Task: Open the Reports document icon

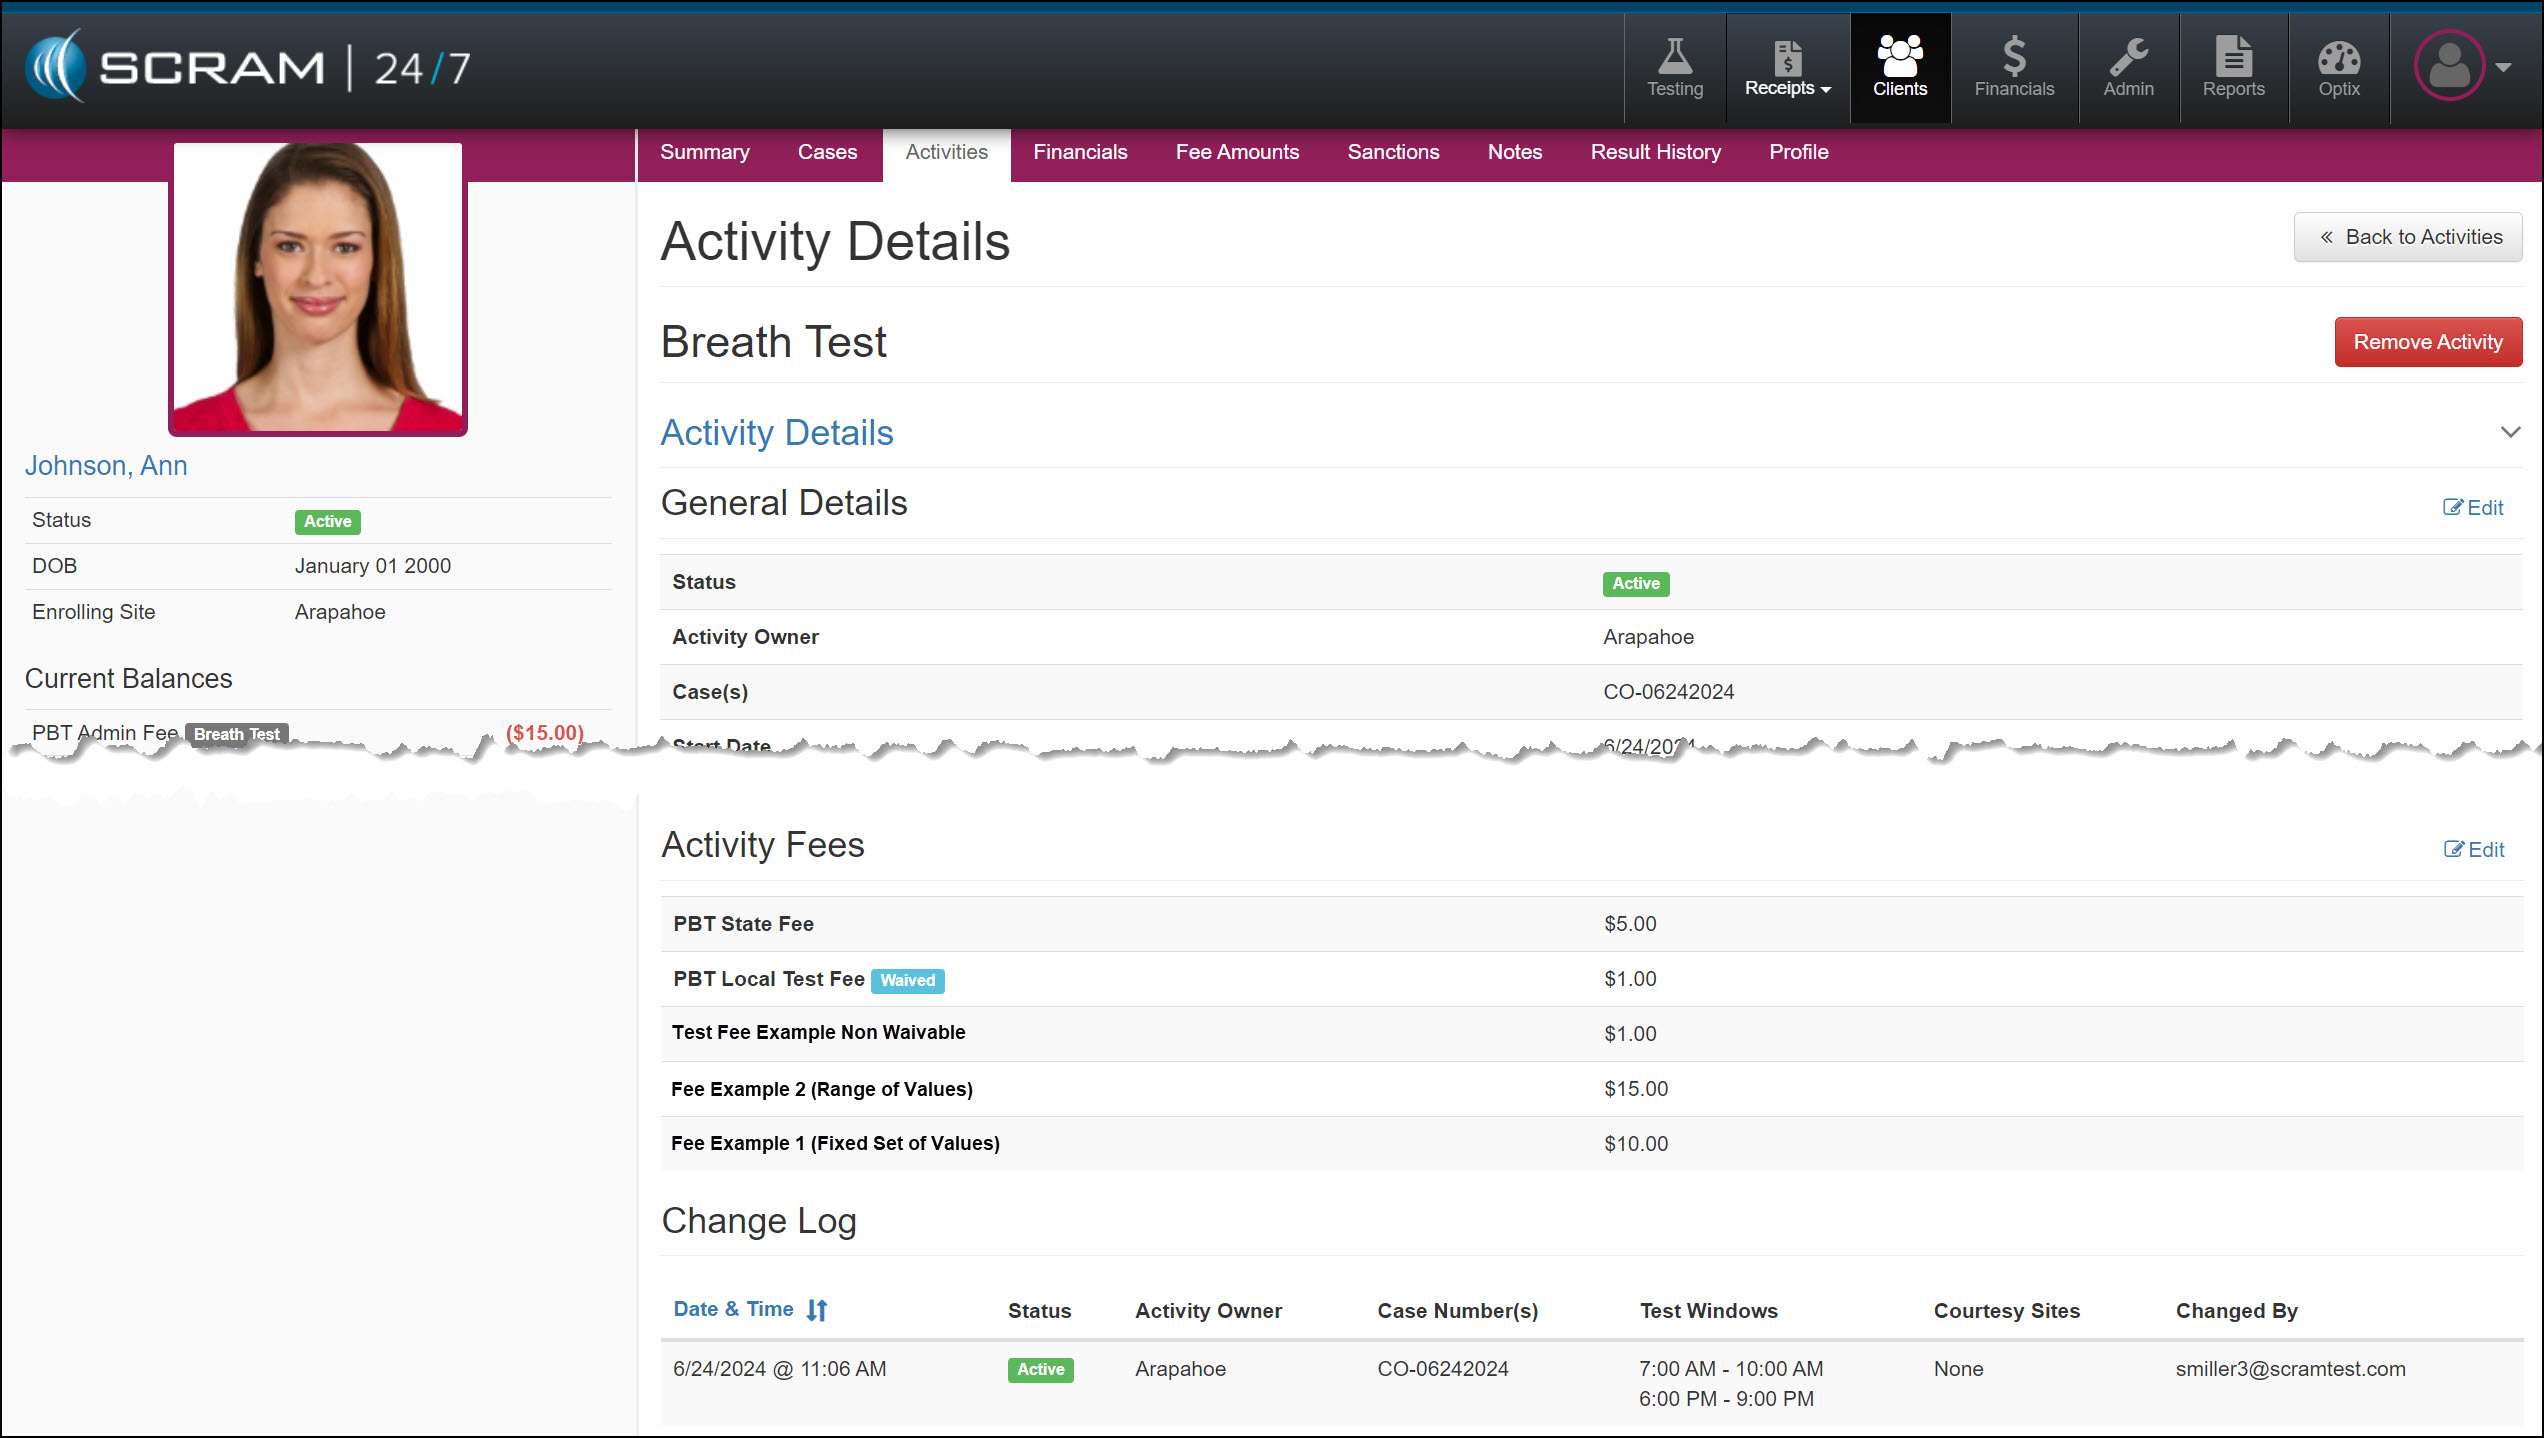Action: (2233, 68)
